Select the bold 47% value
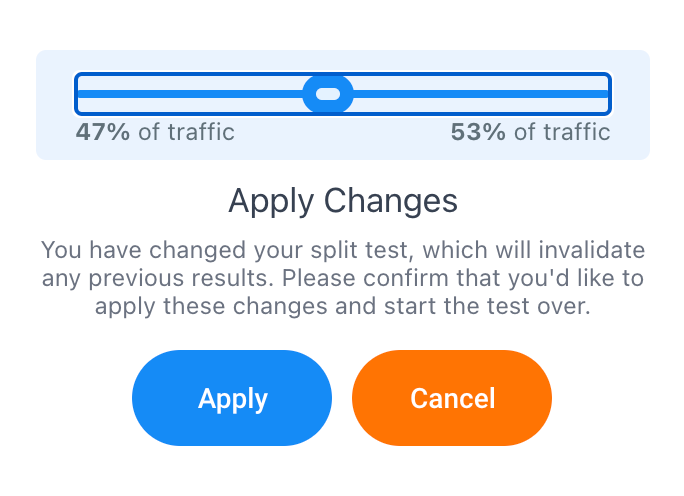684x496 pixels. click(x=103, y=132)
